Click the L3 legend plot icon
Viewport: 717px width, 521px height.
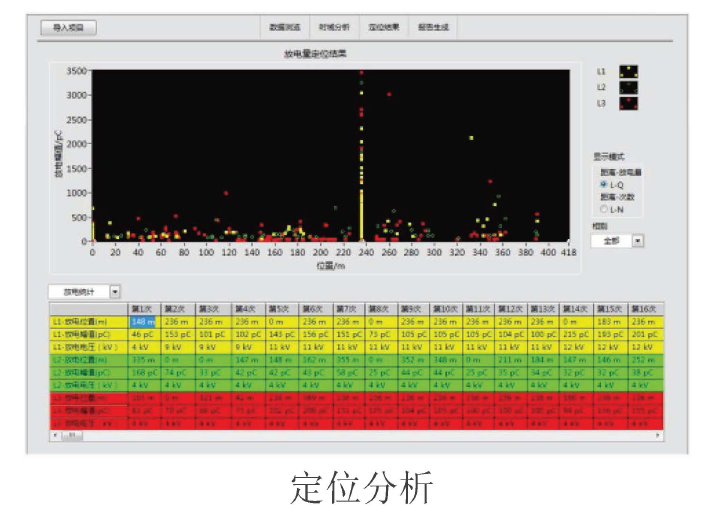(628, 102)
